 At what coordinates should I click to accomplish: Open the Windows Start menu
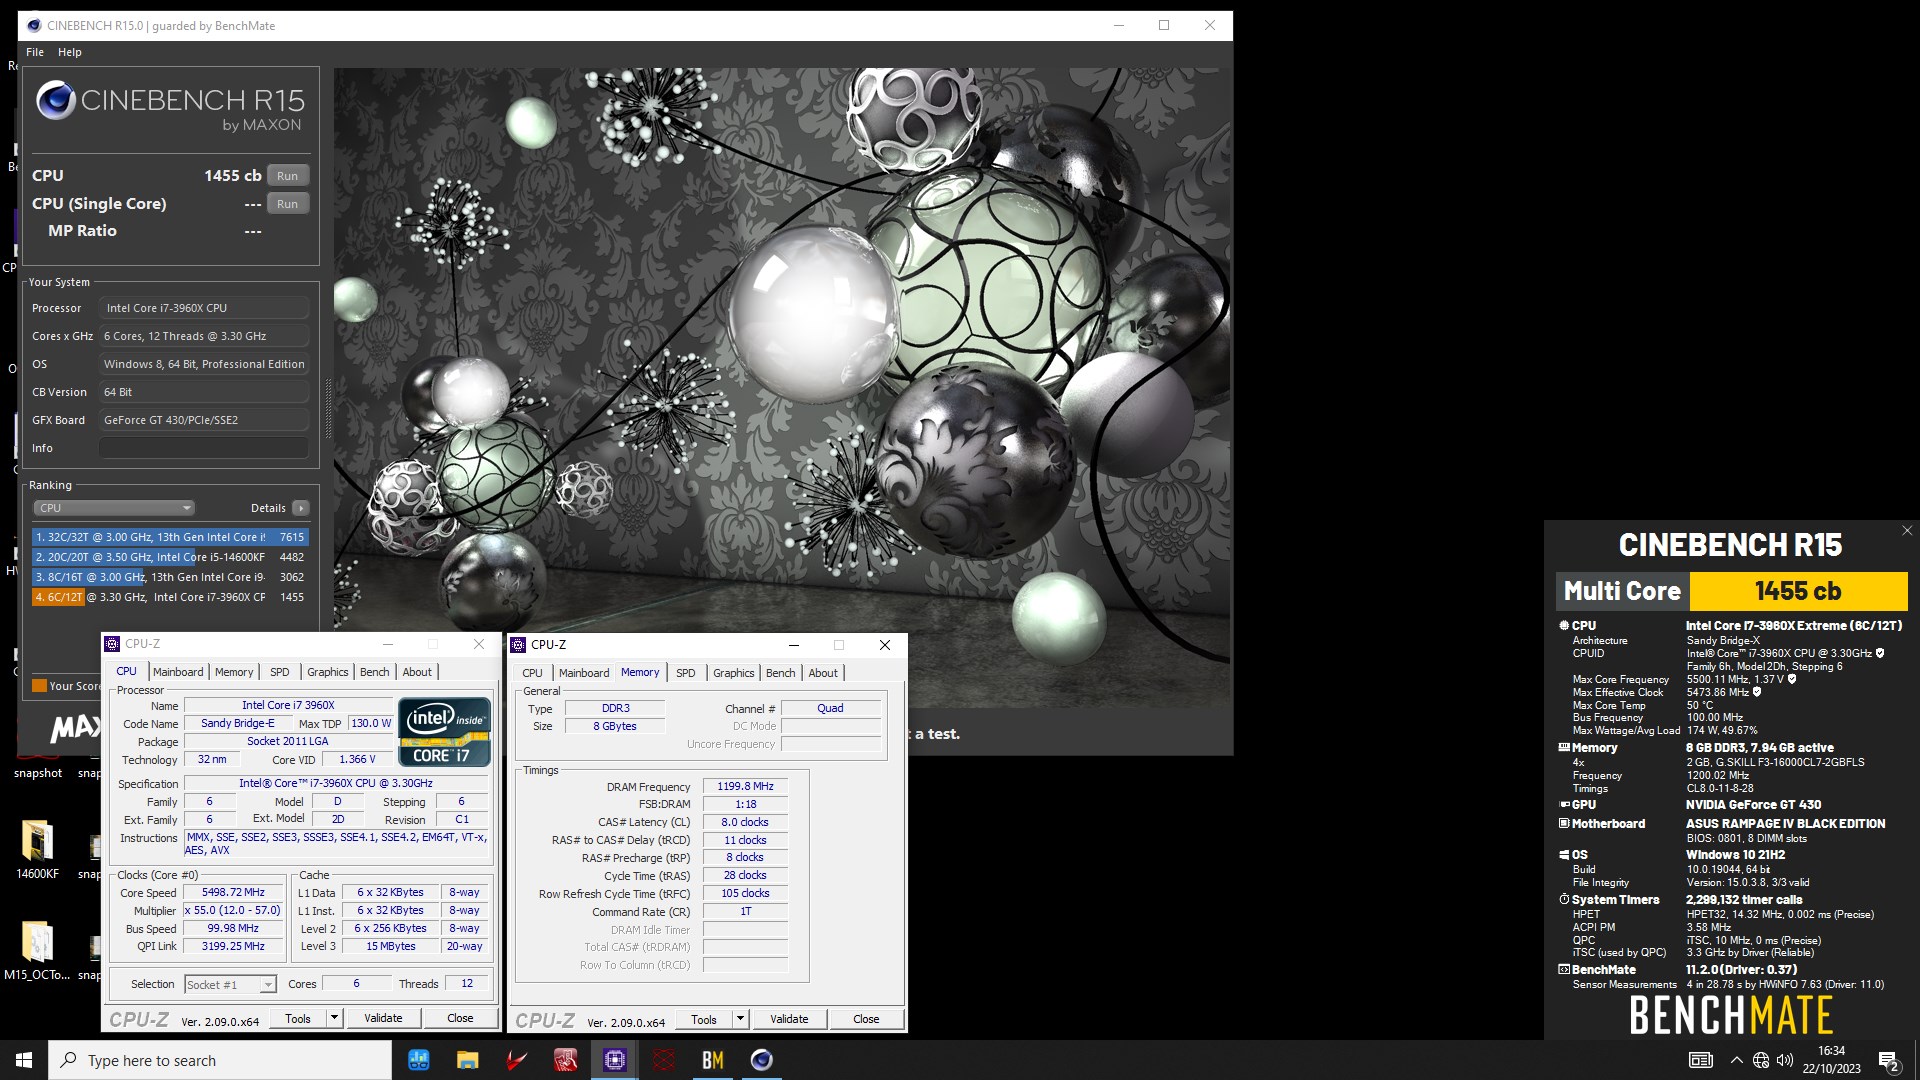24,1060
